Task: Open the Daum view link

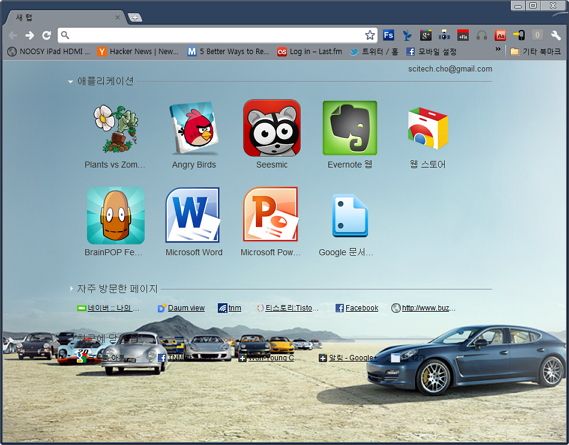Action: click(x=181, y=308)
